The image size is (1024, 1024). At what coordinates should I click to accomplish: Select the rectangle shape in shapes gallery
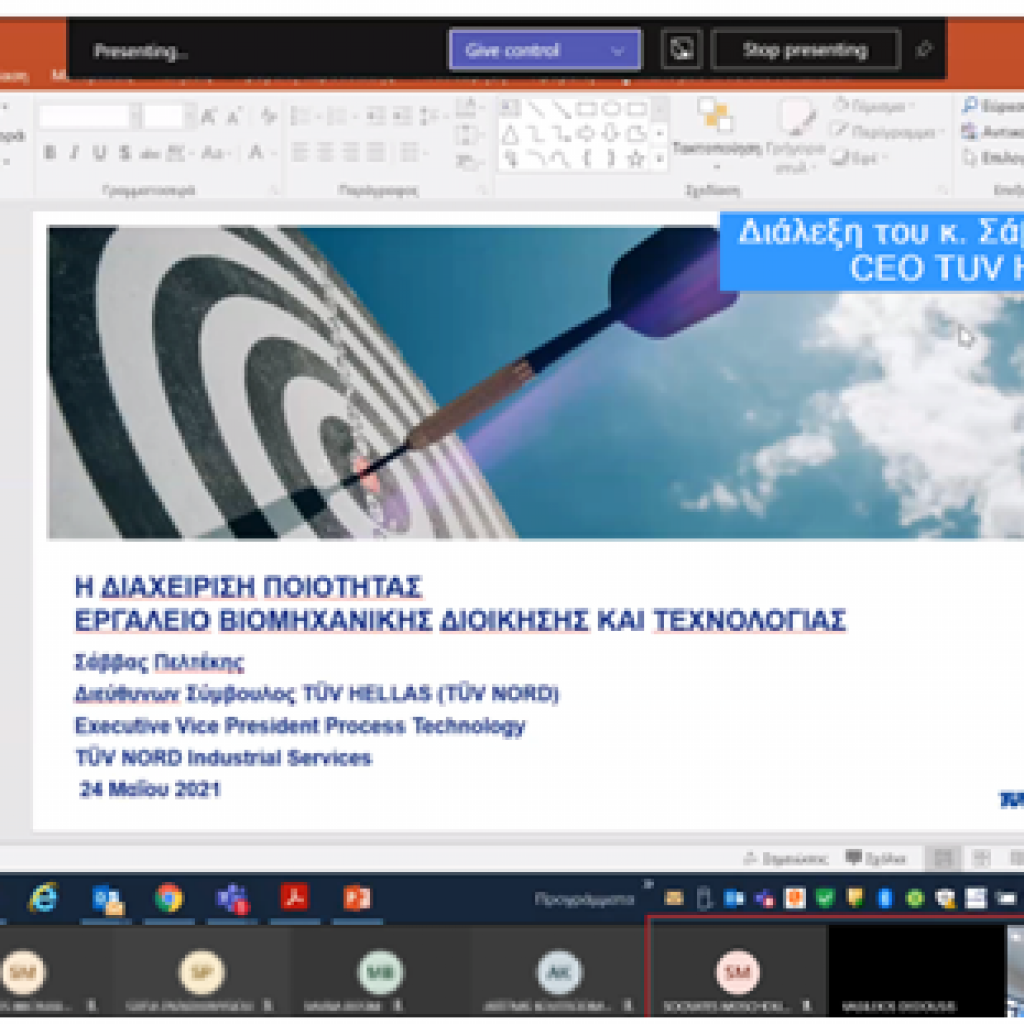[586, 108]
